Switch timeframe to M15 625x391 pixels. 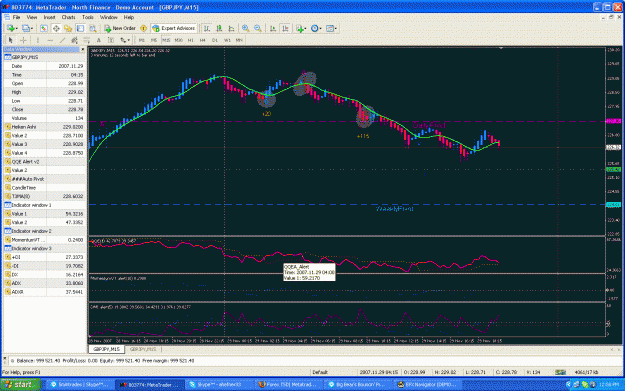pyautogui.click(x=166, y=40)
